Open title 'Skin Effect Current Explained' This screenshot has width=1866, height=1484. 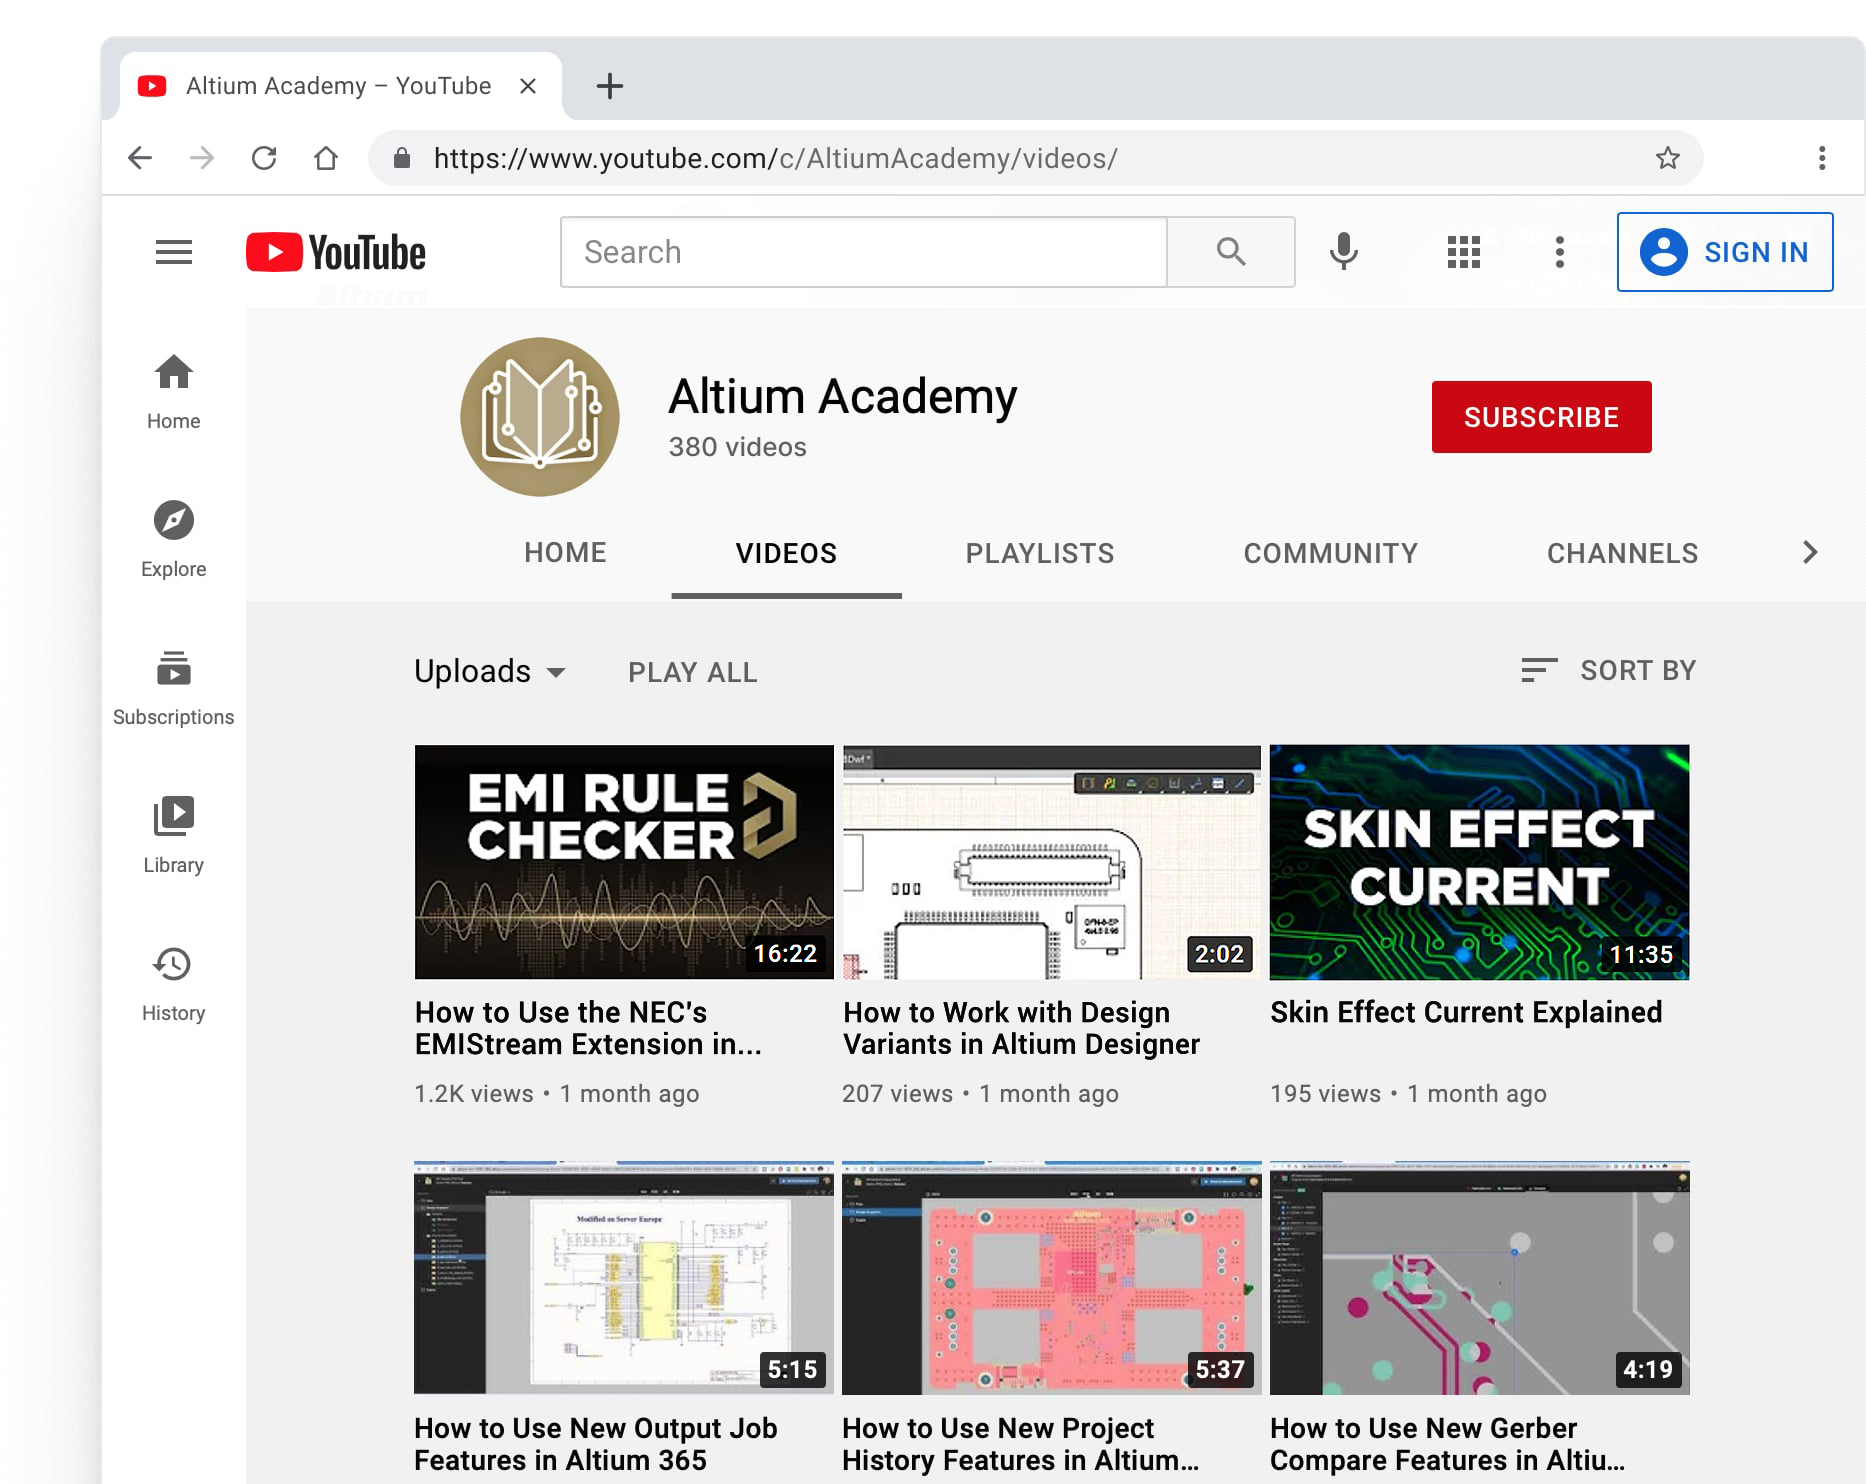[x=1466, y=1012]
